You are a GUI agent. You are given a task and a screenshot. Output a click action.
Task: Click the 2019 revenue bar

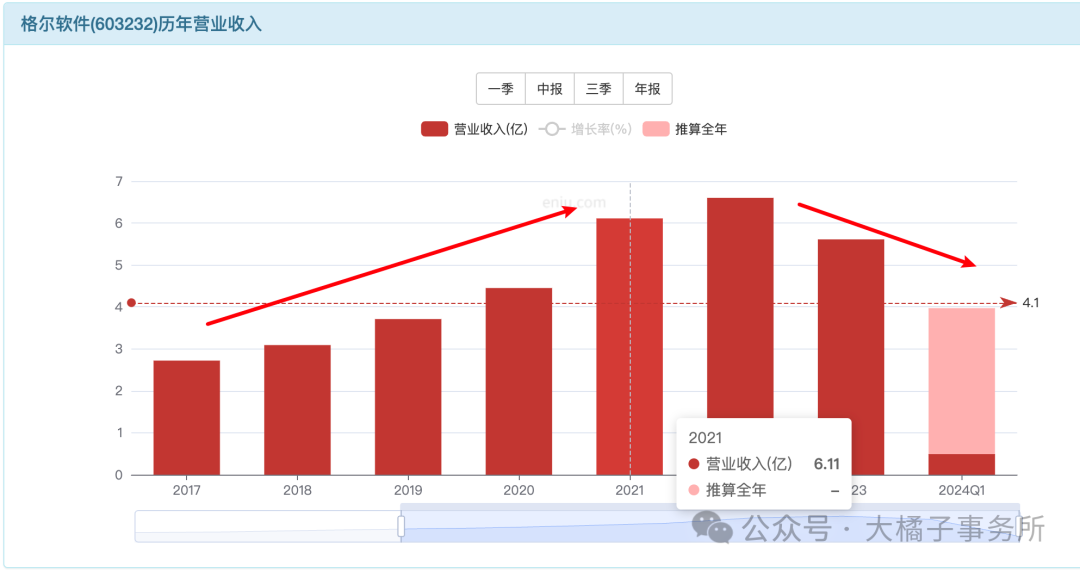coord(408,397)
